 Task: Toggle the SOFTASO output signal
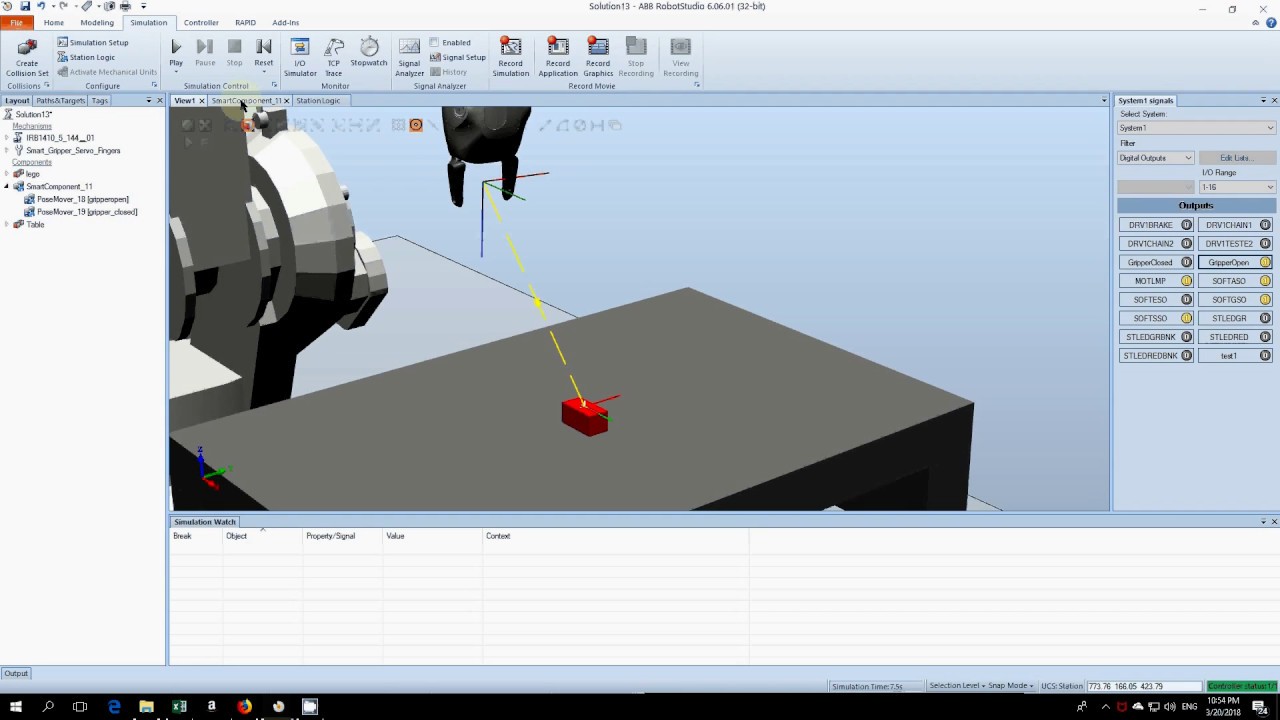coord(1235,281)
